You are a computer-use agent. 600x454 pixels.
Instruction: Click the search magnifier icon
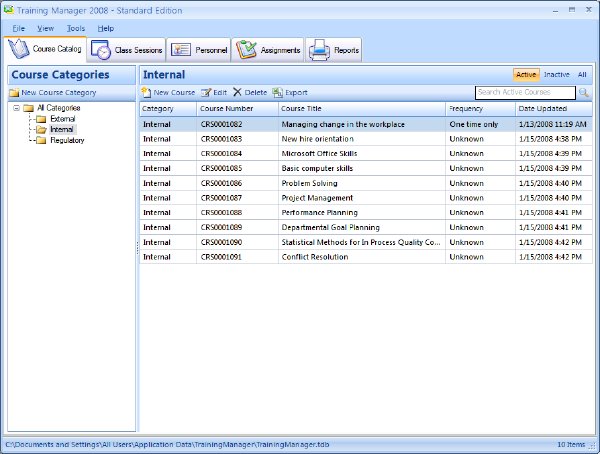point(584,92)
